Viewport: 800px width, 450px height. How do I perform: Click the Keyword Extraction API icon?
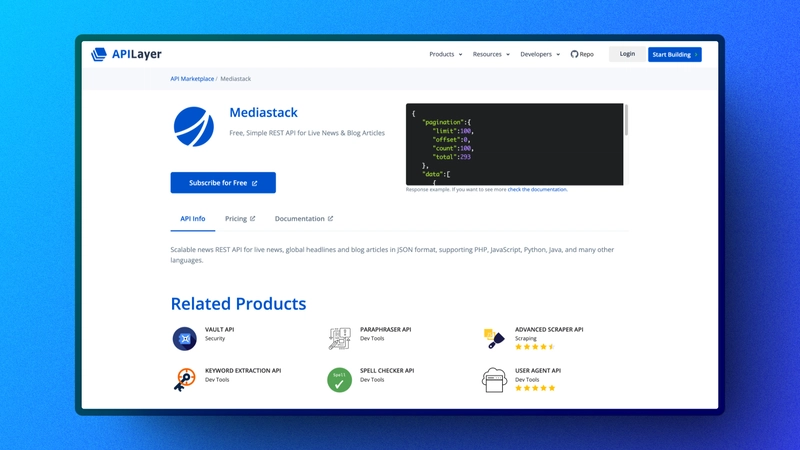coord(184,380)
